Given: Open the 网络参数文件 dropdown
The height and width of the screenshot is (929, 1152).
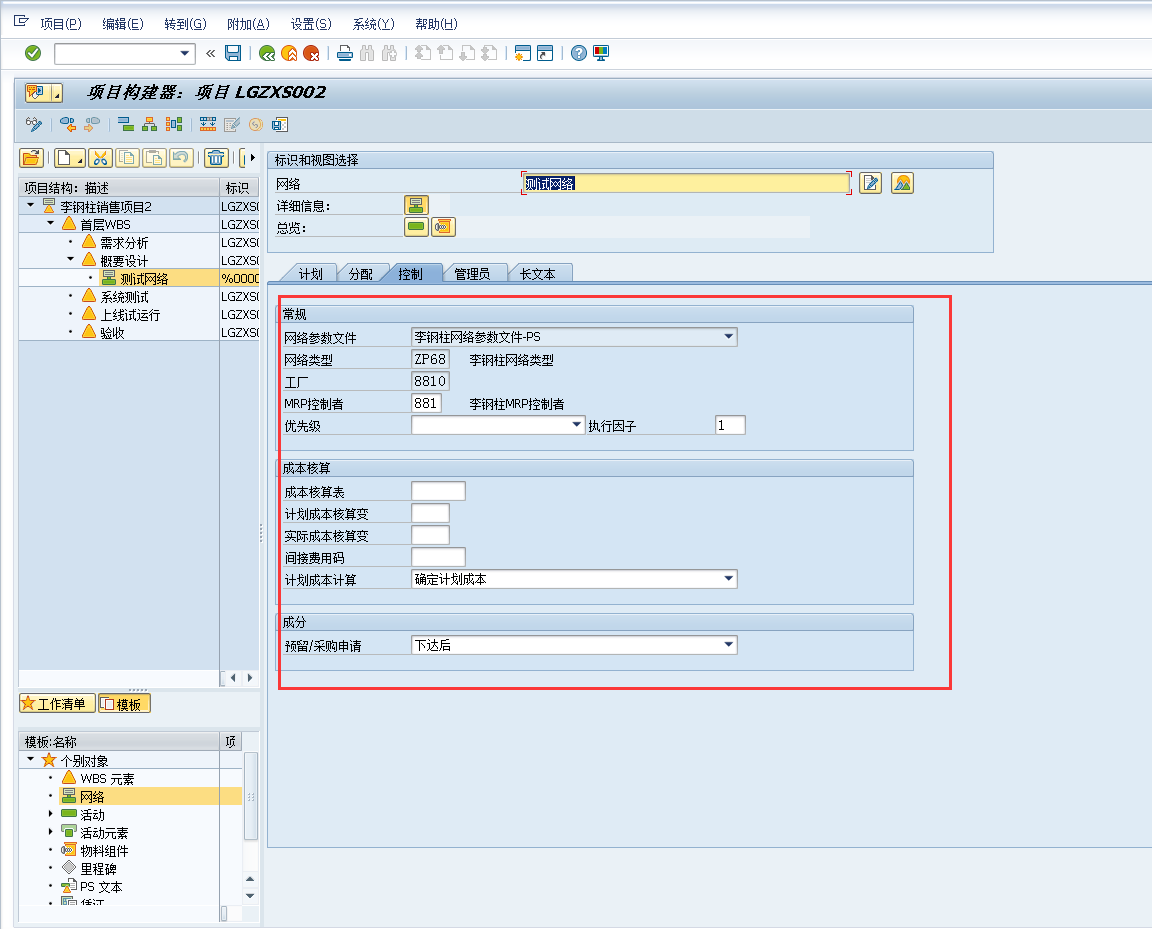Looking at the screenshot, I should coord(729,337).
